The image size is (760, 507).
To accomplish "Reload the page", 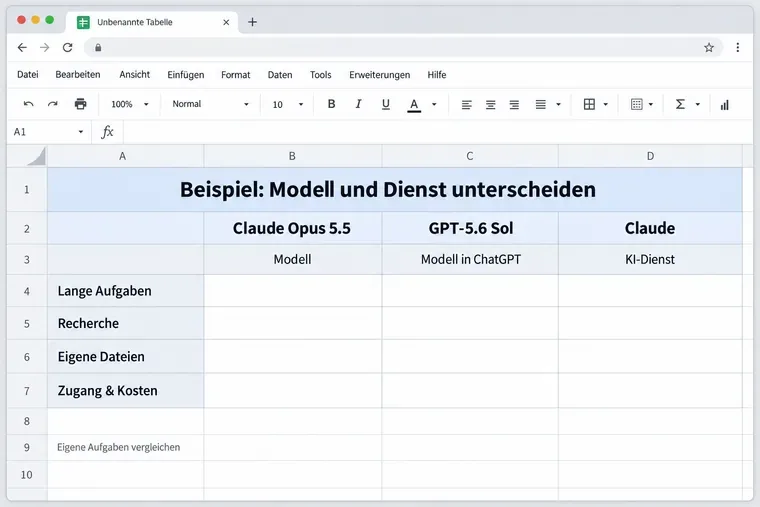I will (x=67, y=48).
